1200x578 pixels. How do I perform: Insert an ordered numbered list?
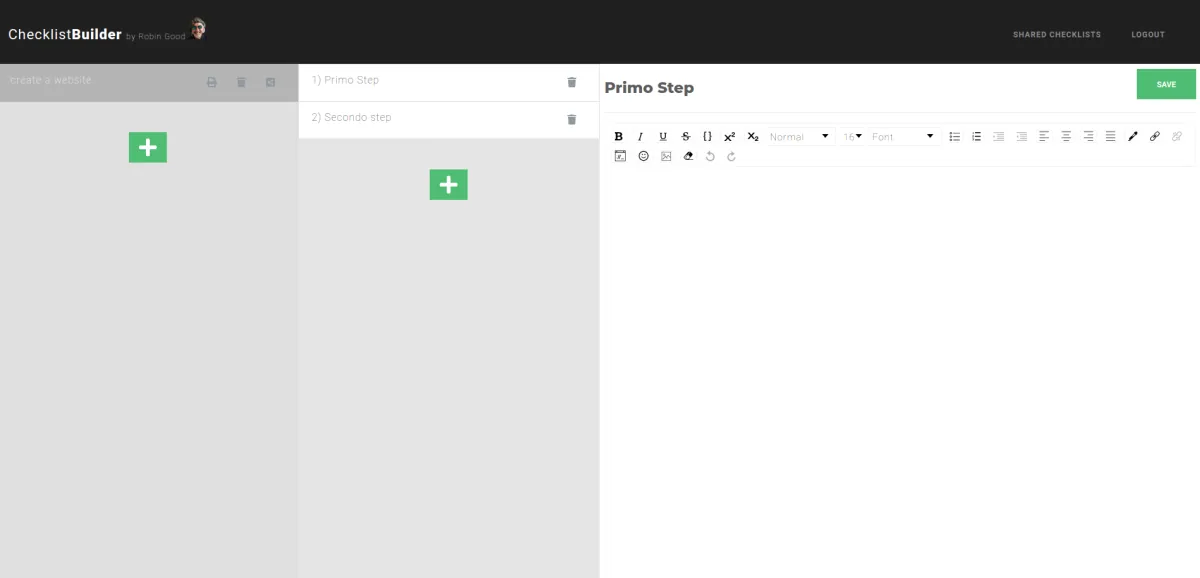pyautogui.click(x=976, y=136)
